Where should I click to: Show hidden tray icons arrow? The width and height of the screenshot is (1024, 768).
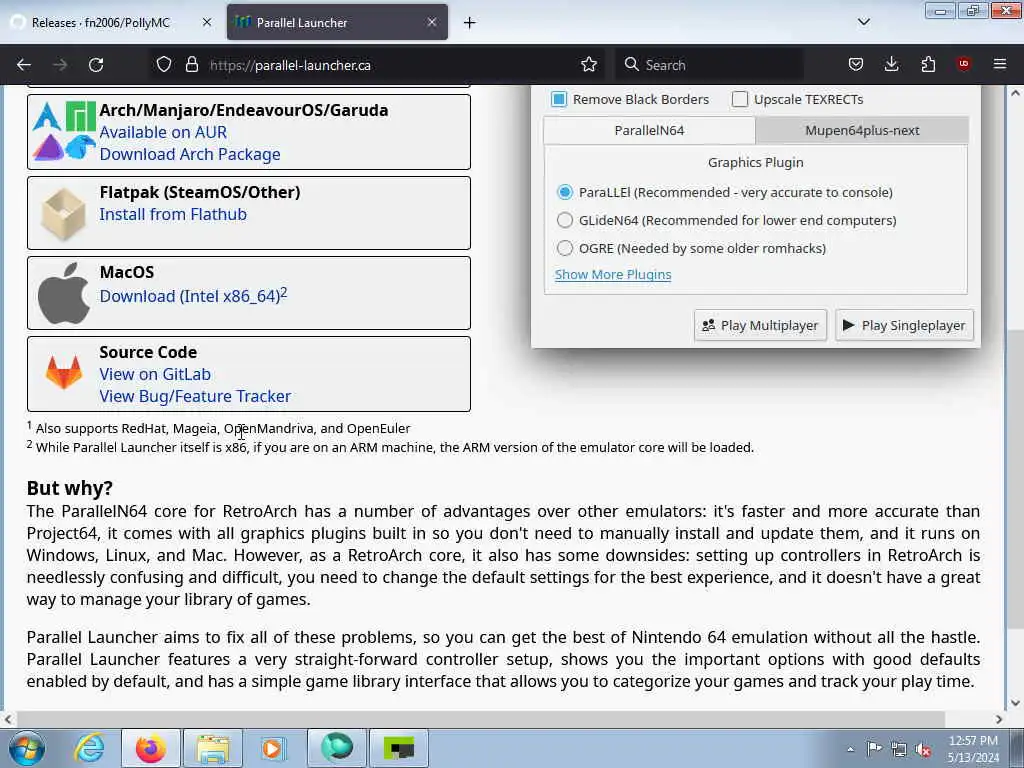(850, 749)
